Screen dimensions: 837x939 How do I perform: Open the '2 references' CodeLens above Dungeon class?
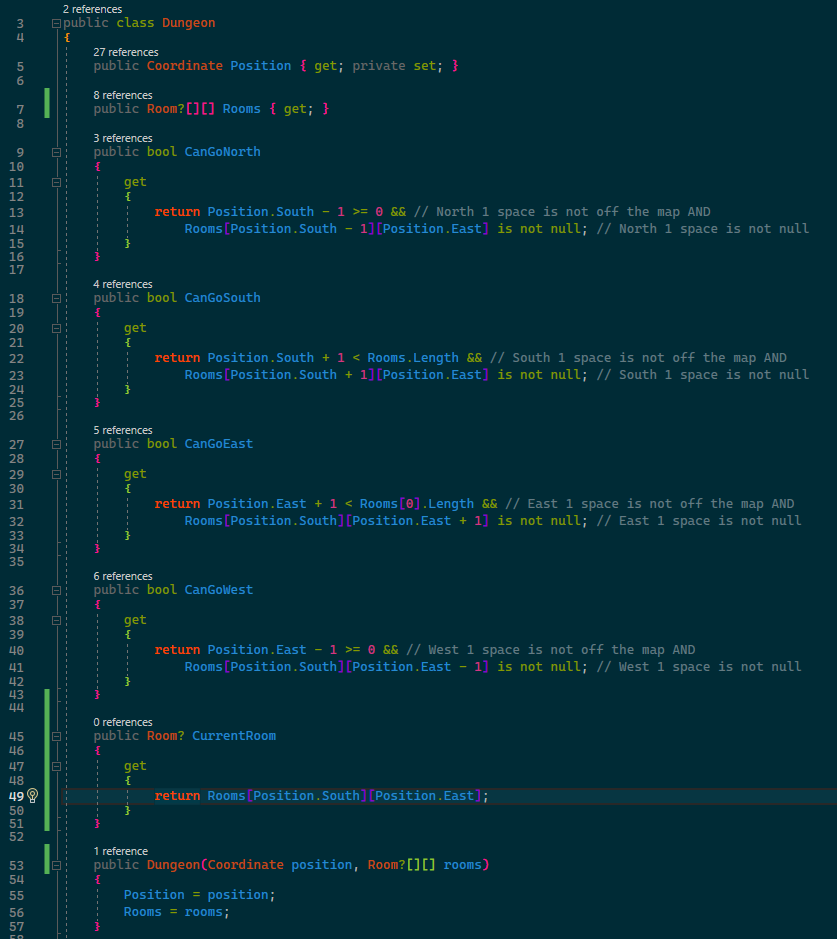pyautogui.click(x=92, y=9)
